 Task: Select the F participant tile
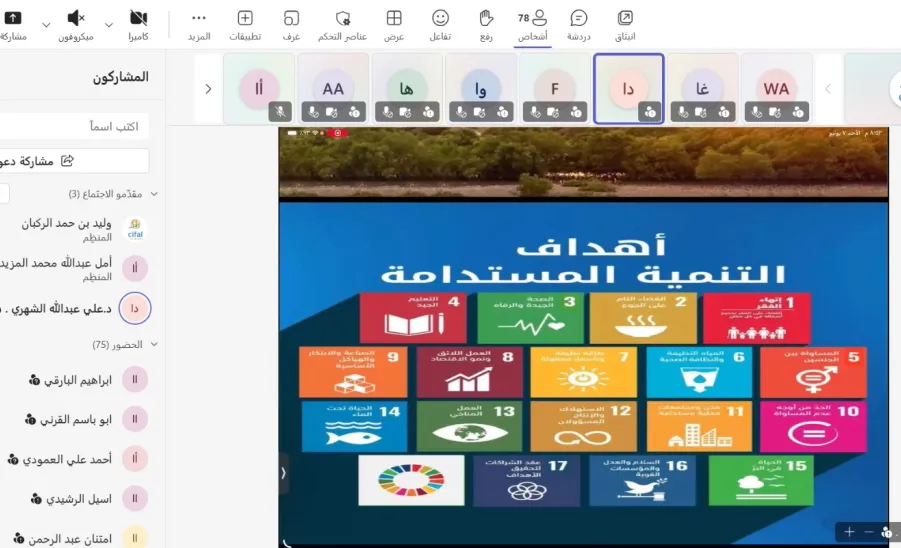pos(555,88)
